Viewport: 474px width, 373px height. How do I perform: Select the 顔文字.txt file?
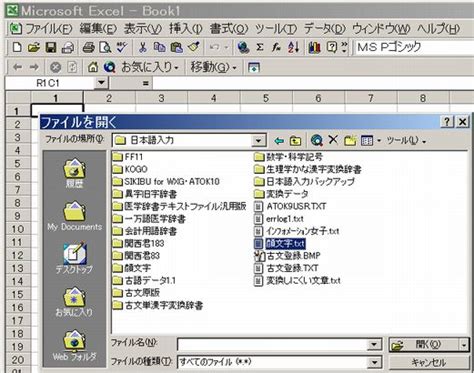point(280,243)
